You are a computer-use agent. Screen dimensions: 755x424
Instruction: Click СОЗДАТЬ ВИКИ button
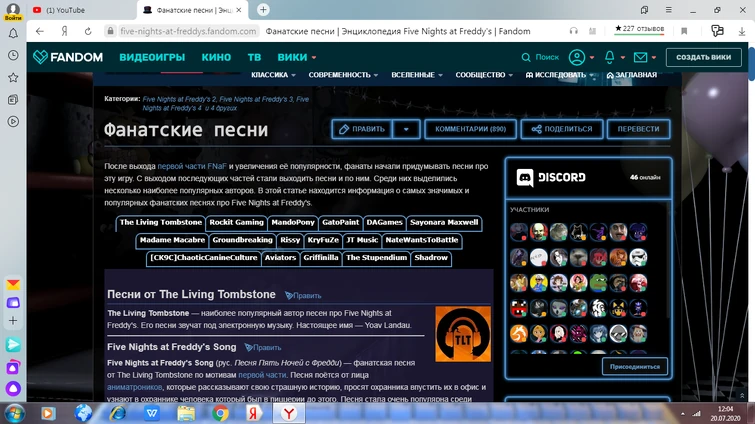click(x=703, y=57)
